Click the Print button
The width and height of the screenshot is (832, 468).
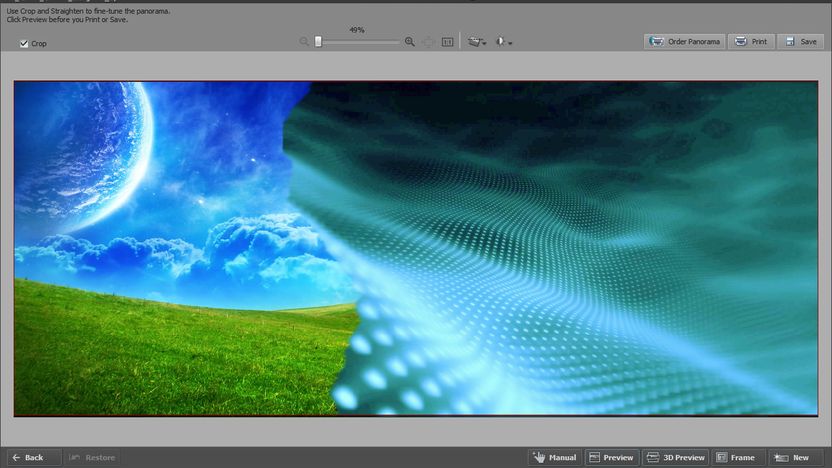tap(751, 41)
